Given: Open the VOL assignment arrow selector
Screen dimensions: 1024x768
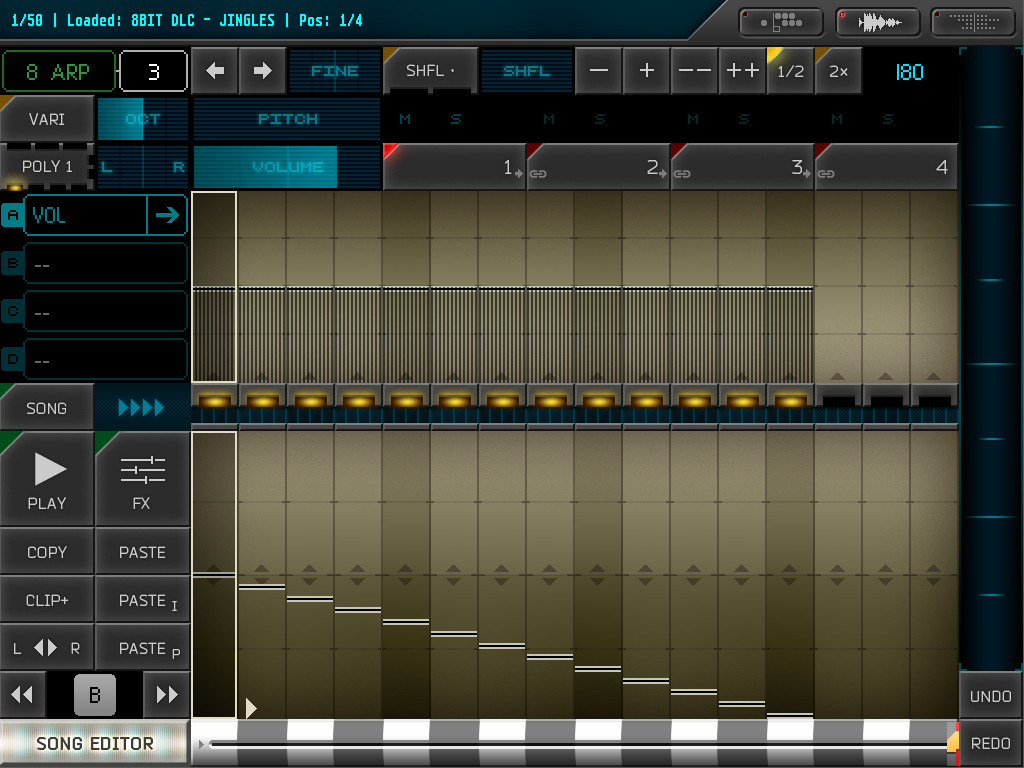Looking at the screenshot, I should 167,215.
